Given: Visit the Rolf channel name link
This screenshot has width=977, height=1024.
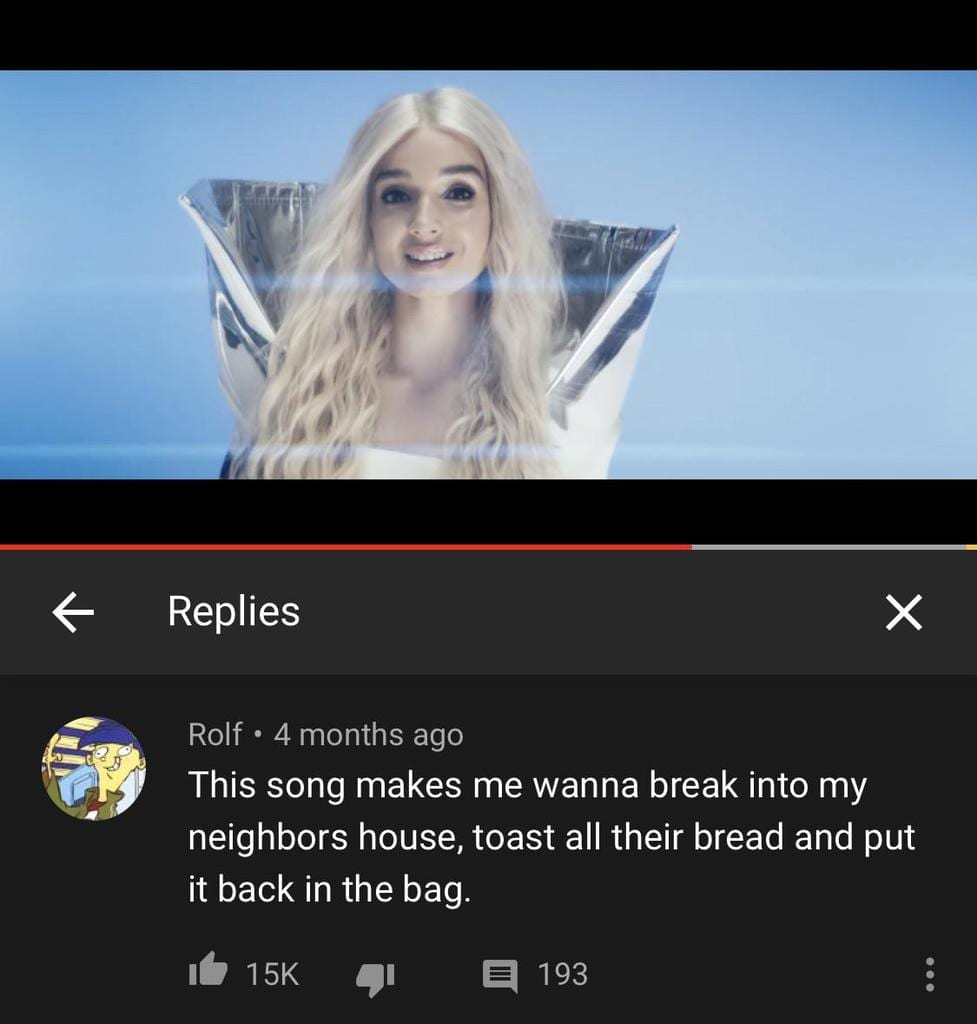Looking at the screenshot, I should pyautogui.click(x=215, y=734).
